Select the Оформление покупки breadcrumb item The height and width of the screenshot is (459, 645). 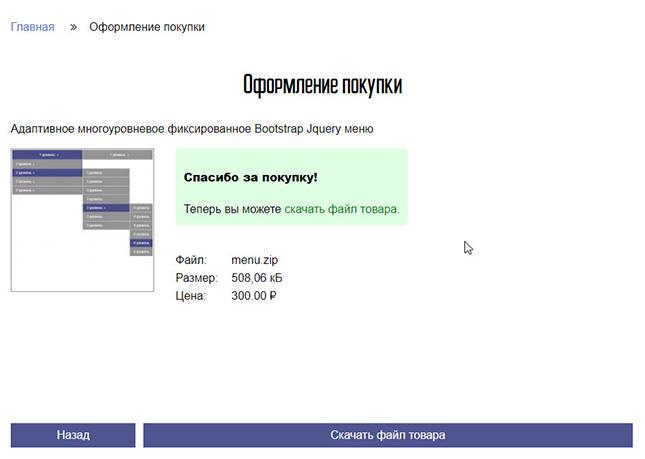[x=147, y=27]
